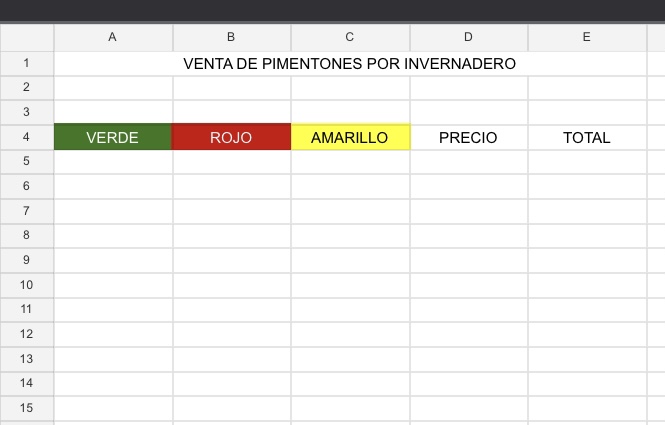665x425 pixels.
Task: Select column E by its header
Action: tap(587, 37)
